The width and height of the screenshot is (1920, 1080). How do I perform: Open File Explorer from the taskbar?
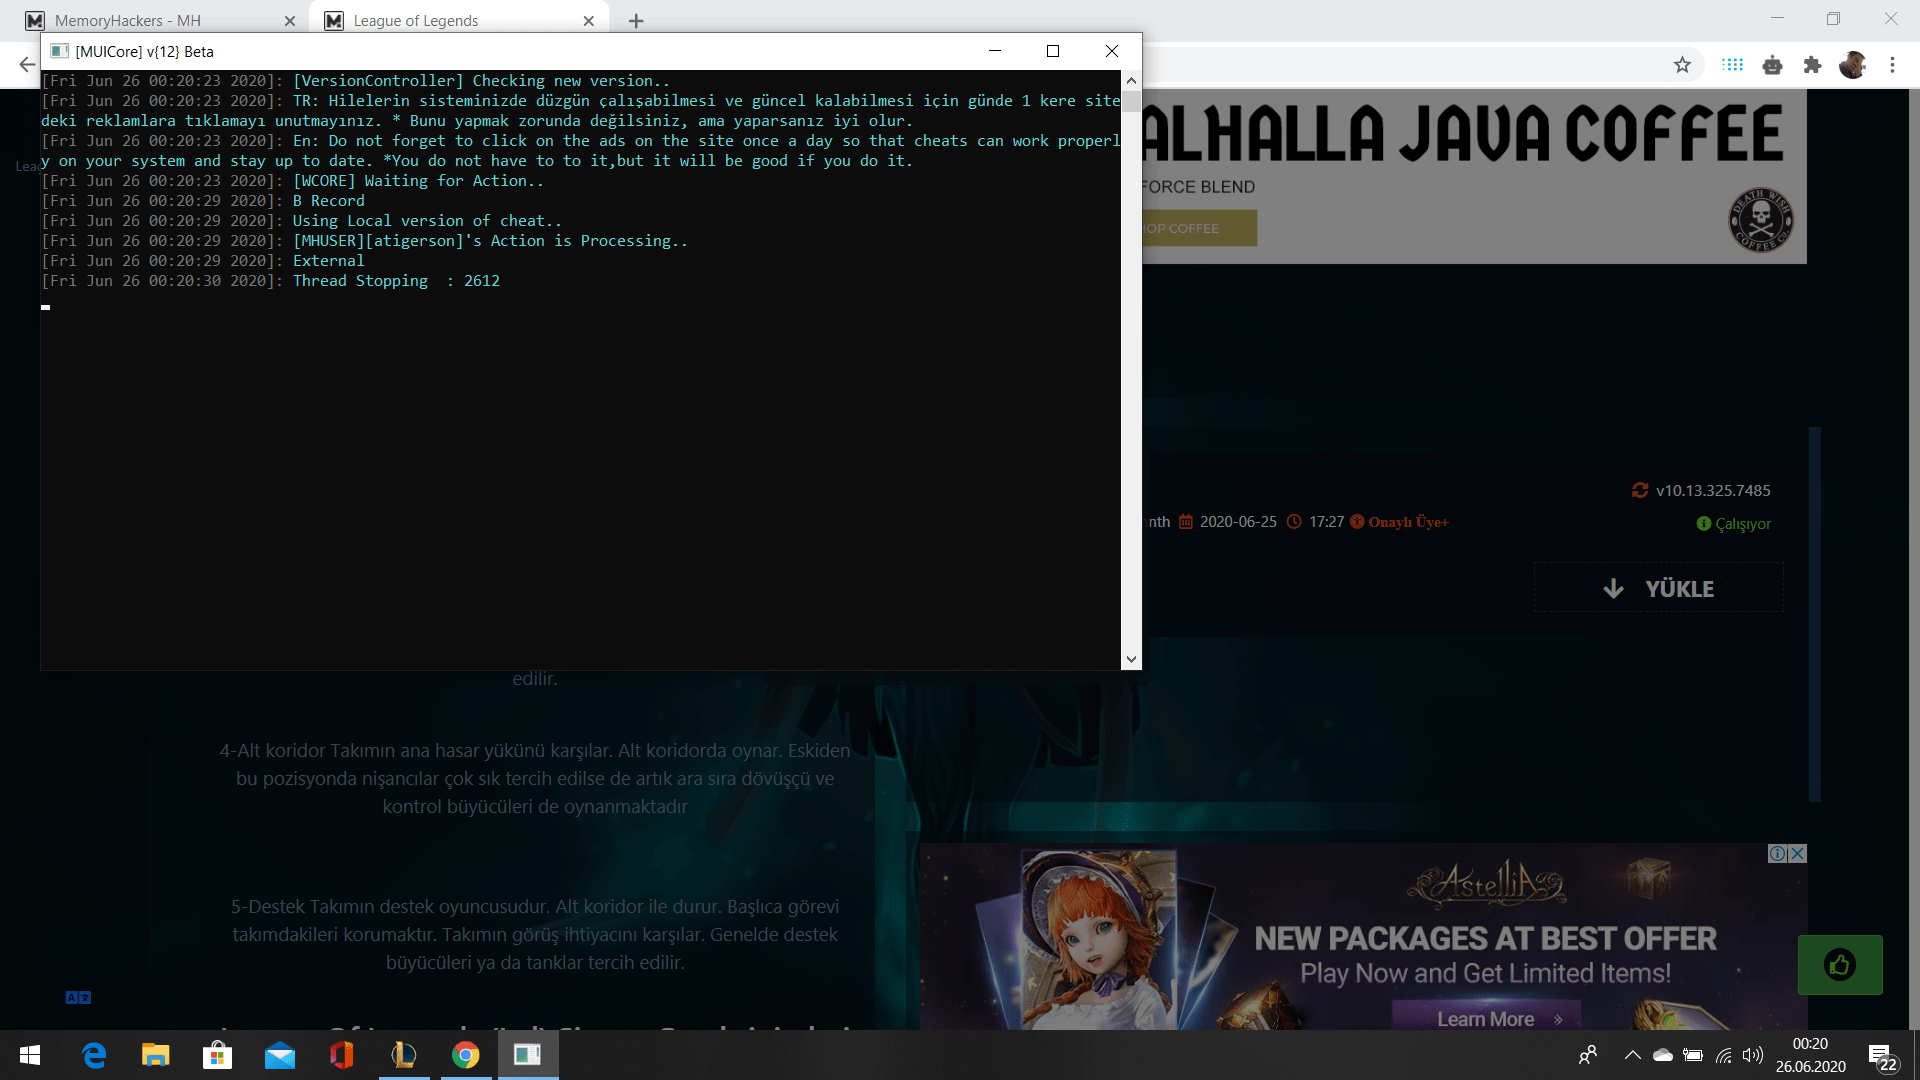[x=156, y=1055]
